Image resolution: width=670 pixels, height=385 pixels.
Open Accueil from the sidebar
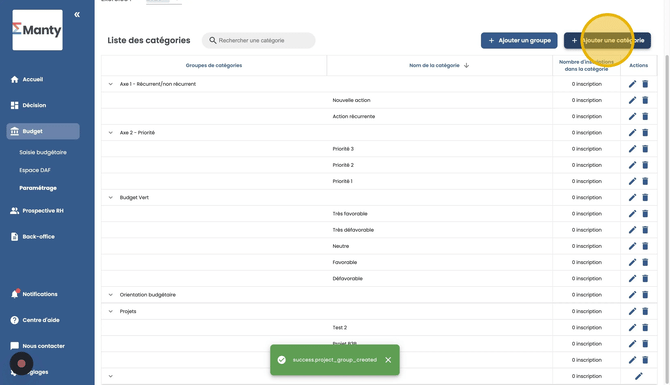27,79
